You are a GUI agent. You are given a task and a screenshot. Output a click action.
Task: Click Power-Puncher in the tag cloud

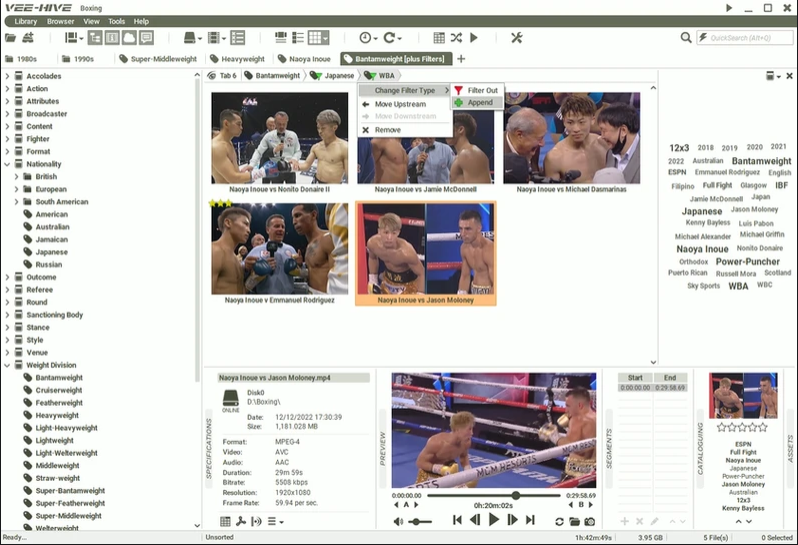tap(748, 262)
